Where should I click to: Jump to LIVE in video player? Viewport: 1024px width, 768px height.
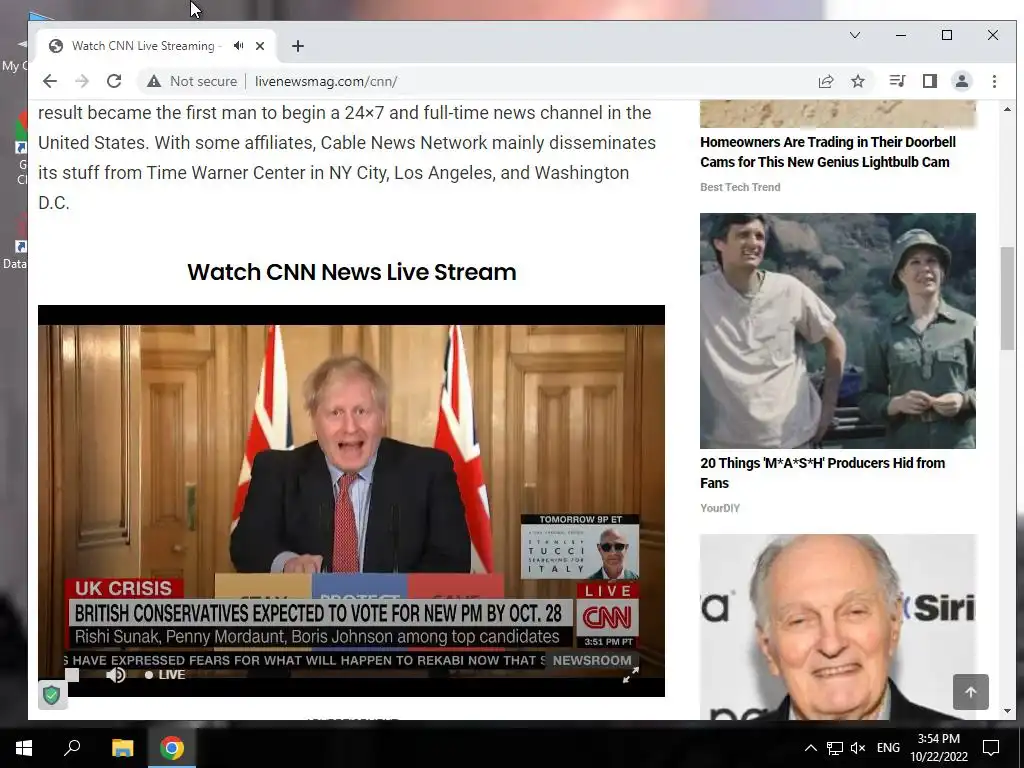(x=165, y=675)
